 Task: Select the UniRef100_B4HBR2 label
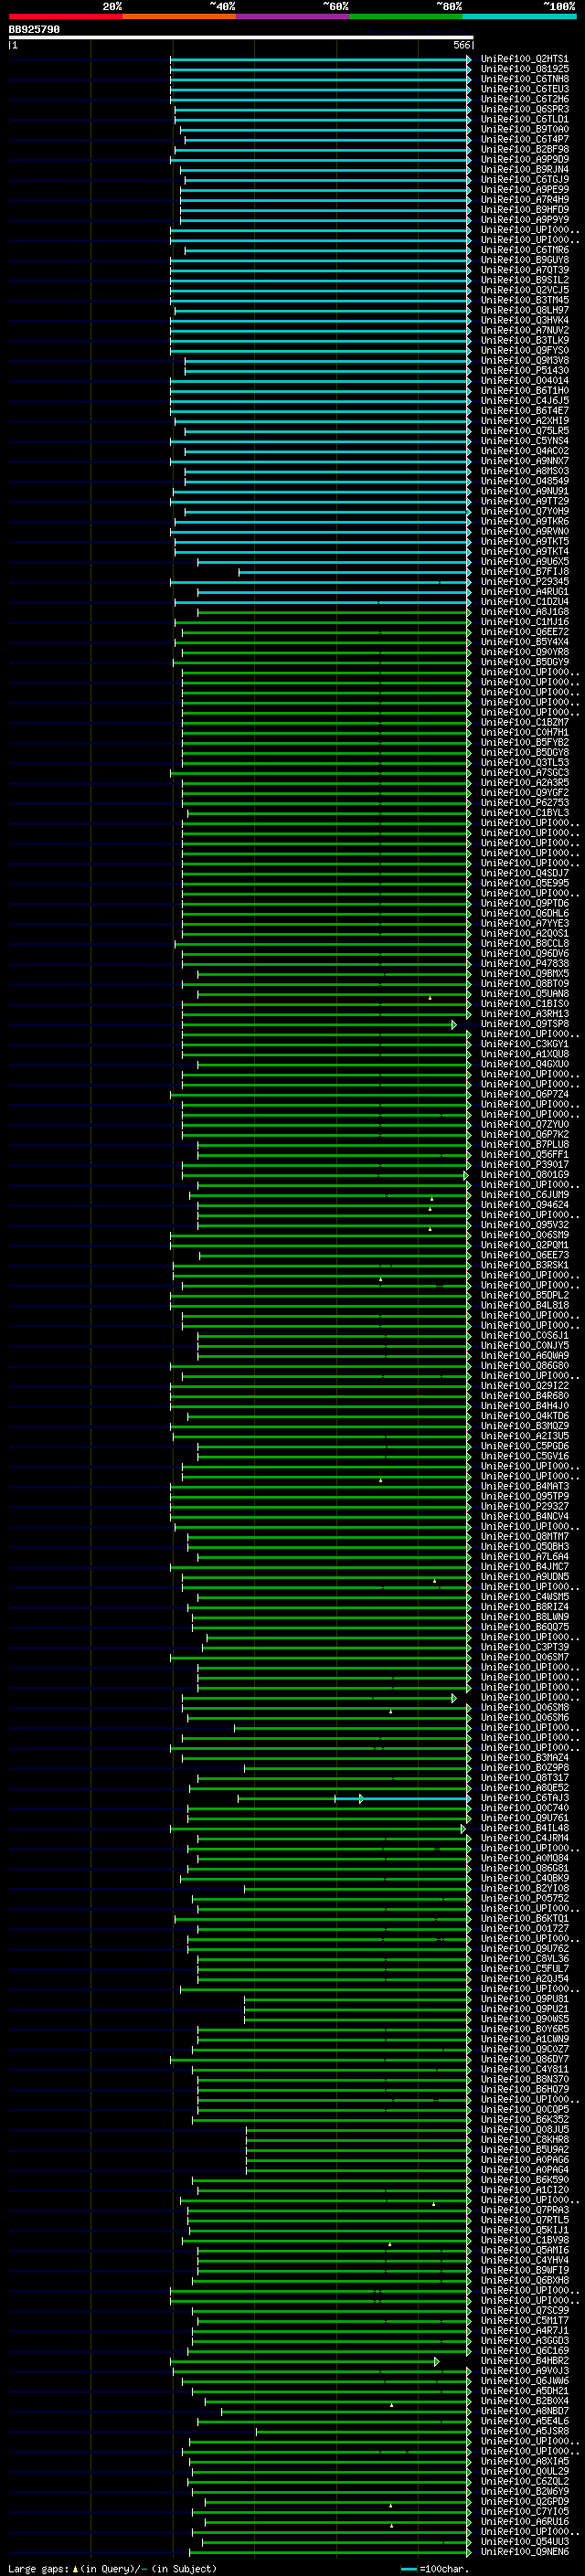(x=524, y=2362)
